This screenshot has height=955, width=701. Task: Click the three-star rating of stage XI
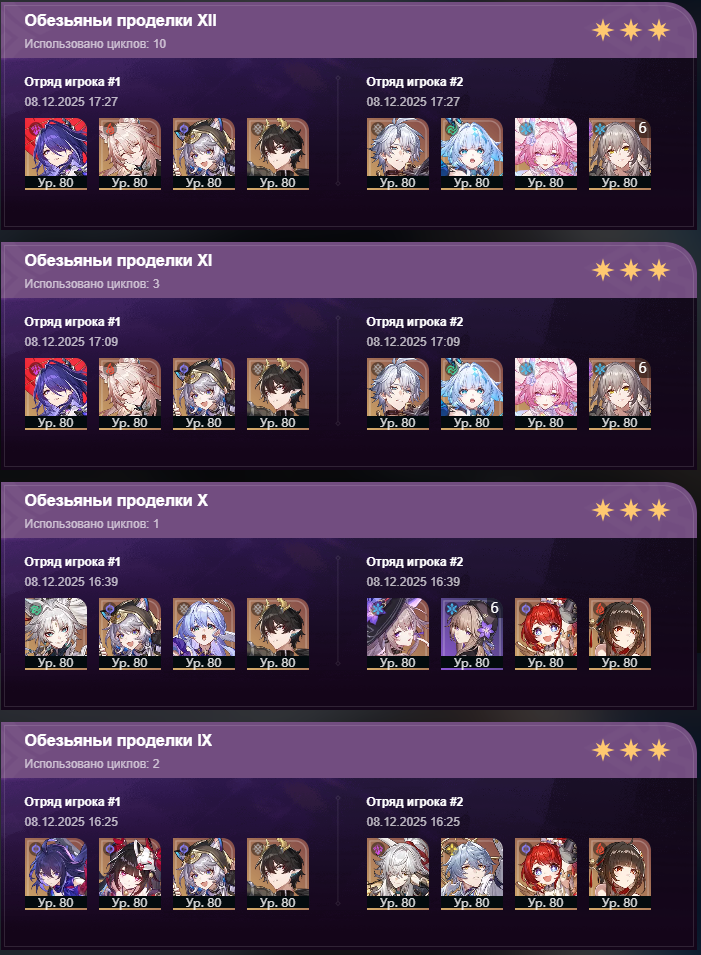pos(631,270)
